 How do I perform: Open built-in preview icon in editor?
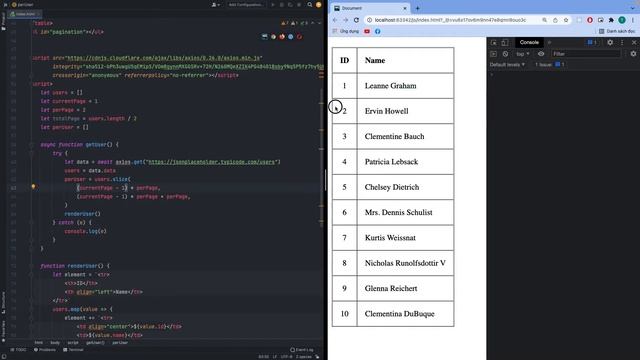point(264,37)
